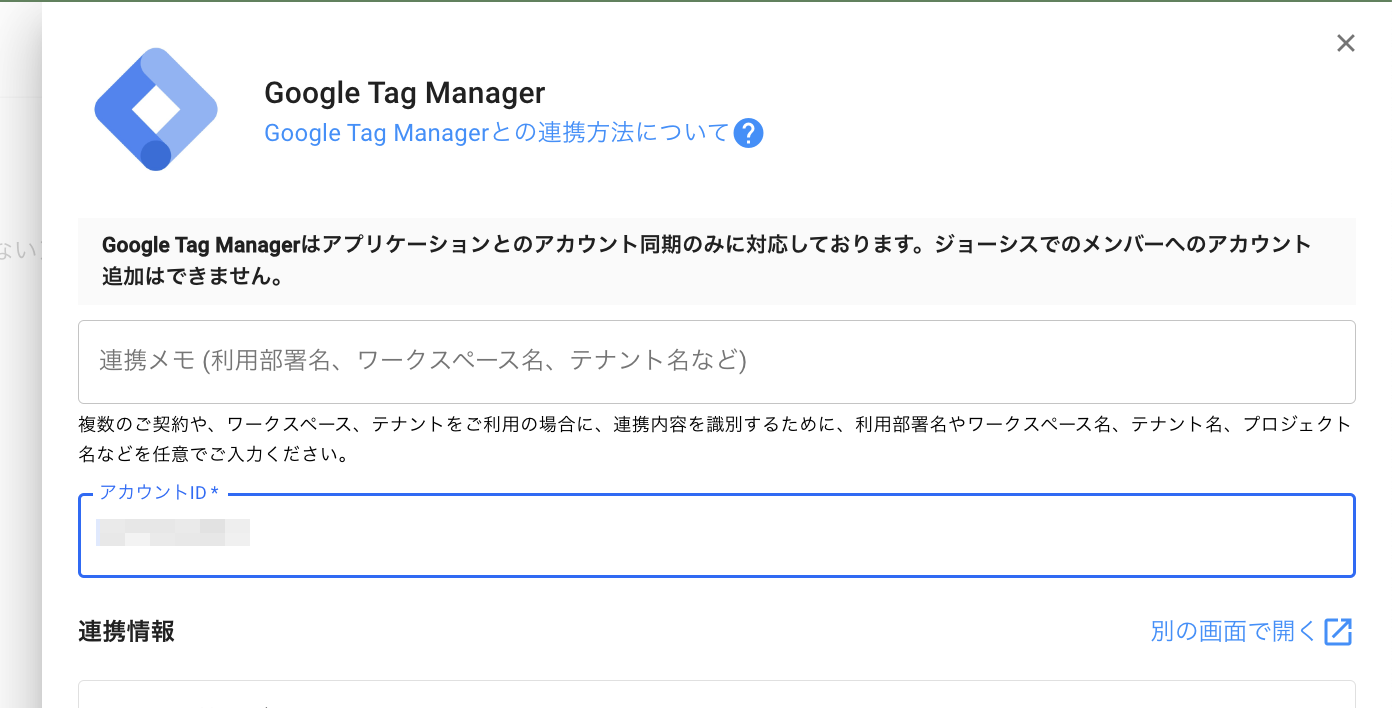Select the blurred account ID value
Viewport: 1392px width, 708px height.
tap(172, 532)
